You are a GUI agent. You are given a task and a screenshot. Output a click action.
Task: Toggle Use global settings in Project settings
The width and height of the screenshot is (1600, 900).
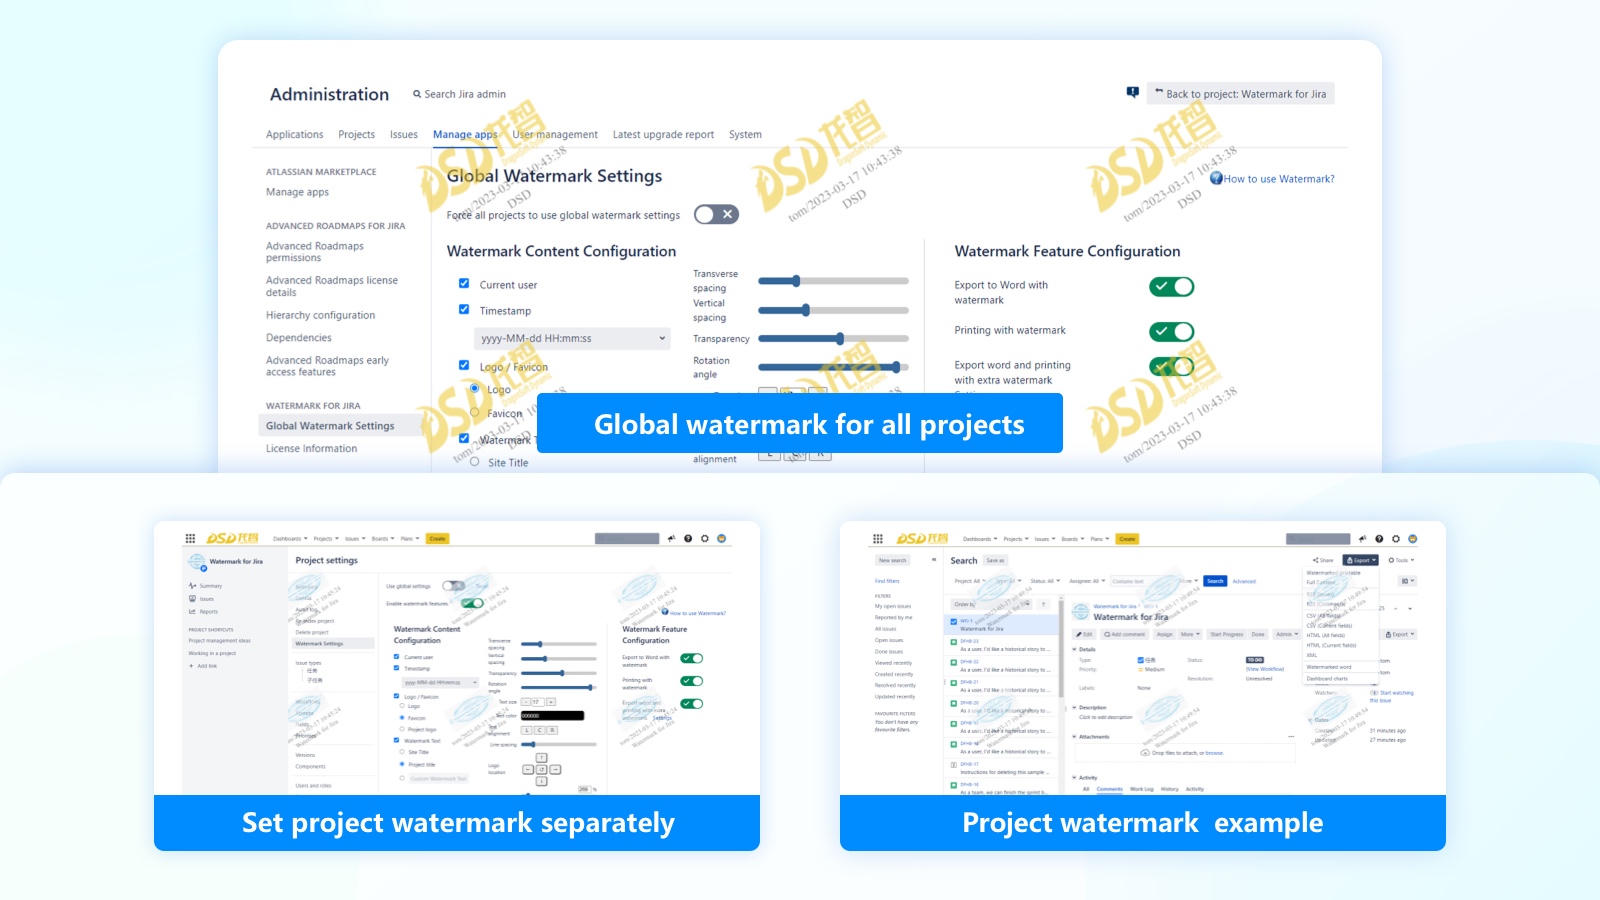(x=454, y=586)
